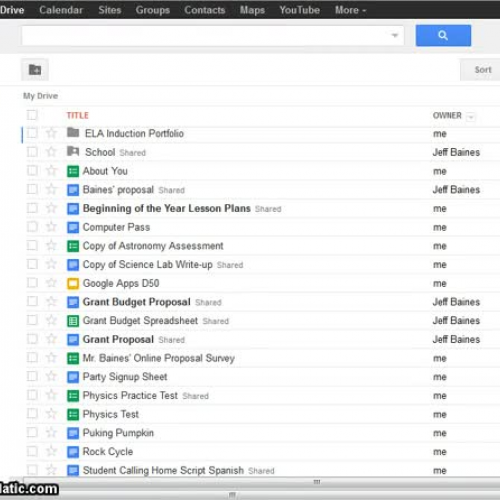Click Mr. Baines' Online Proposal Survey icon

[x=73, y=358]
